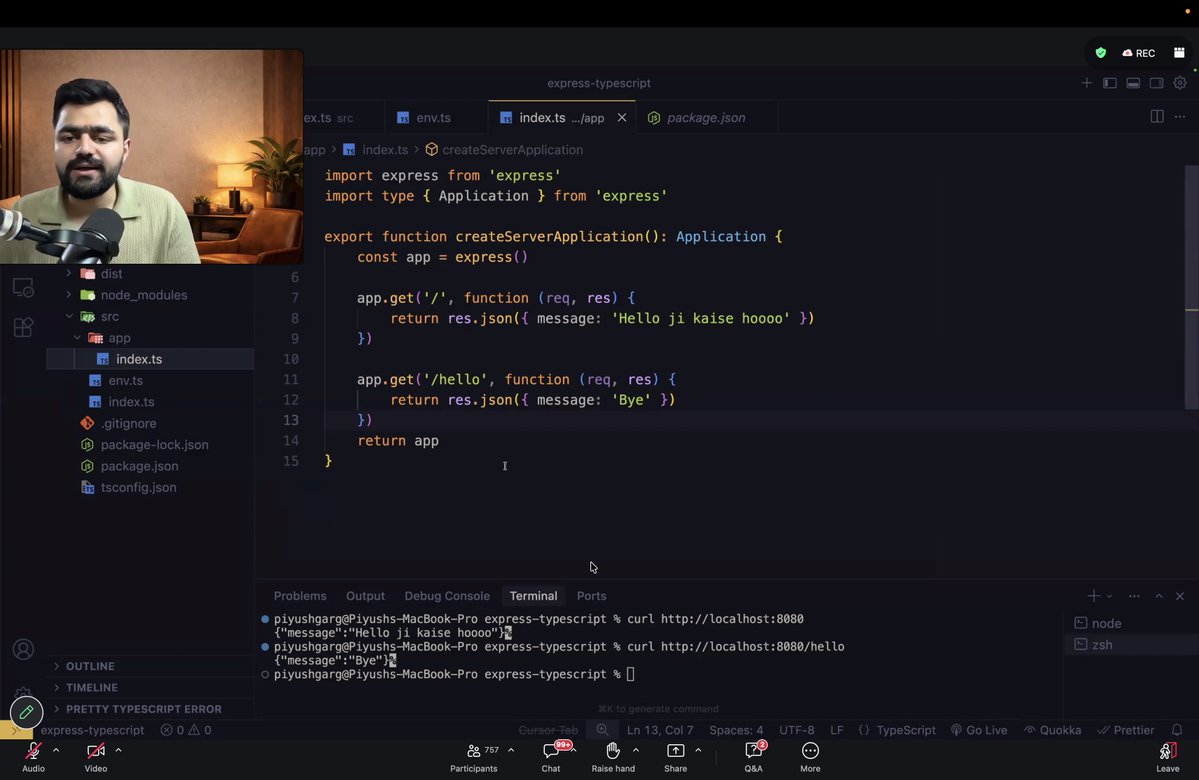Open the Accounts icon in activity bar
This screenshot has height=780, width=1199.
click(x=23, y=649)
